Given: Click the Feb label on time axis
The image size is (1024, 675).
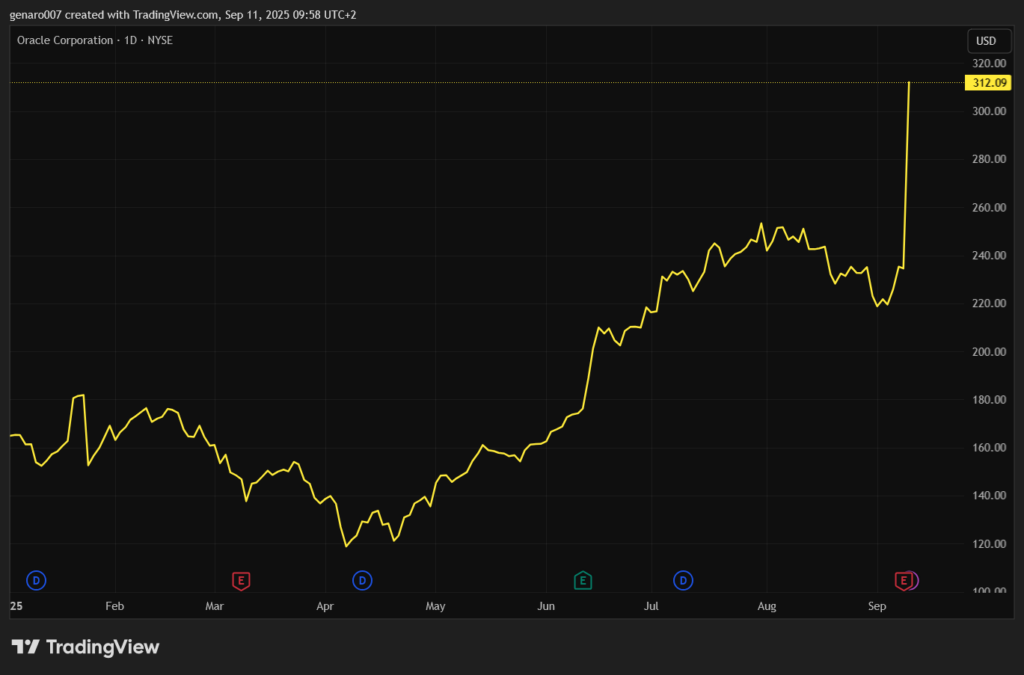Looking at the screenshot, I should pyautogui.click(x=114, y=606).
